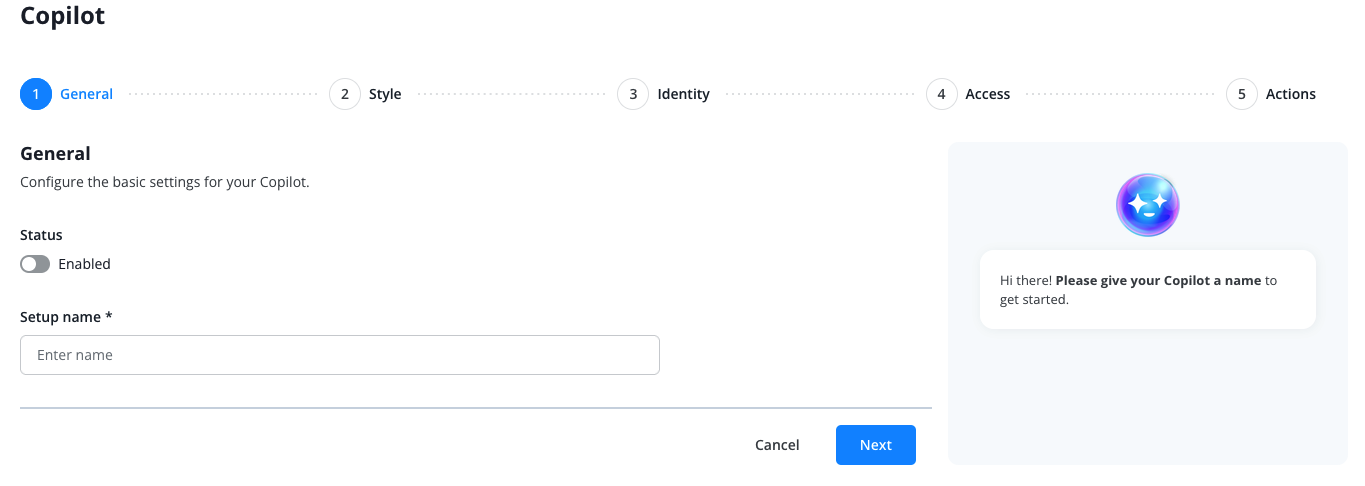Click the step 3 number circle

coord(632,94)
